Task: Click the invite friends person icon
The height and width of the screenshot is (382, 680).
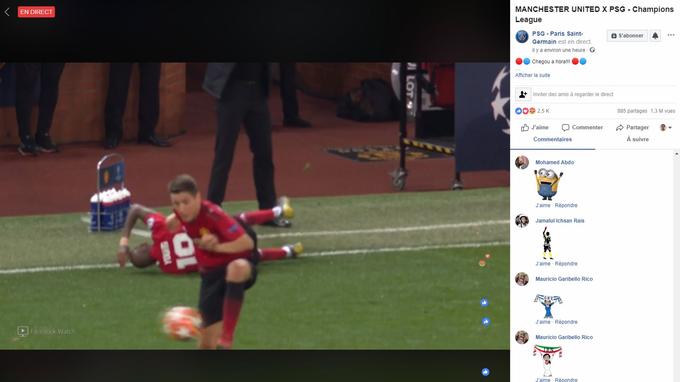Action: click(523, 94)
